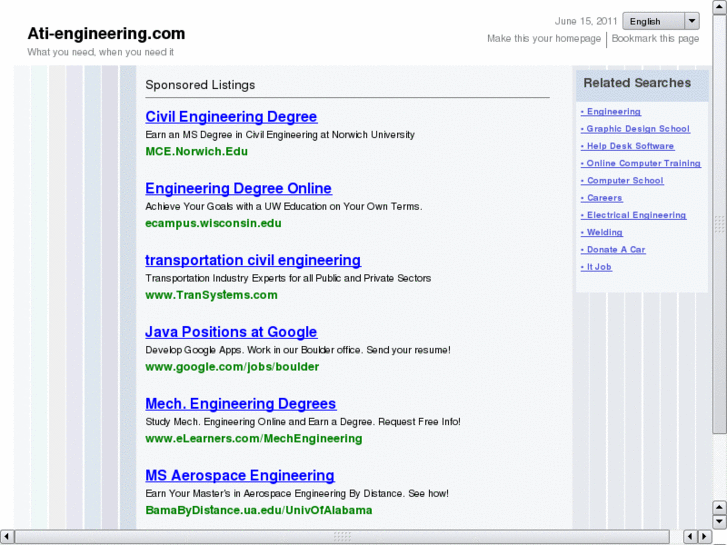Select Welding related search

[x=602, y=232]
